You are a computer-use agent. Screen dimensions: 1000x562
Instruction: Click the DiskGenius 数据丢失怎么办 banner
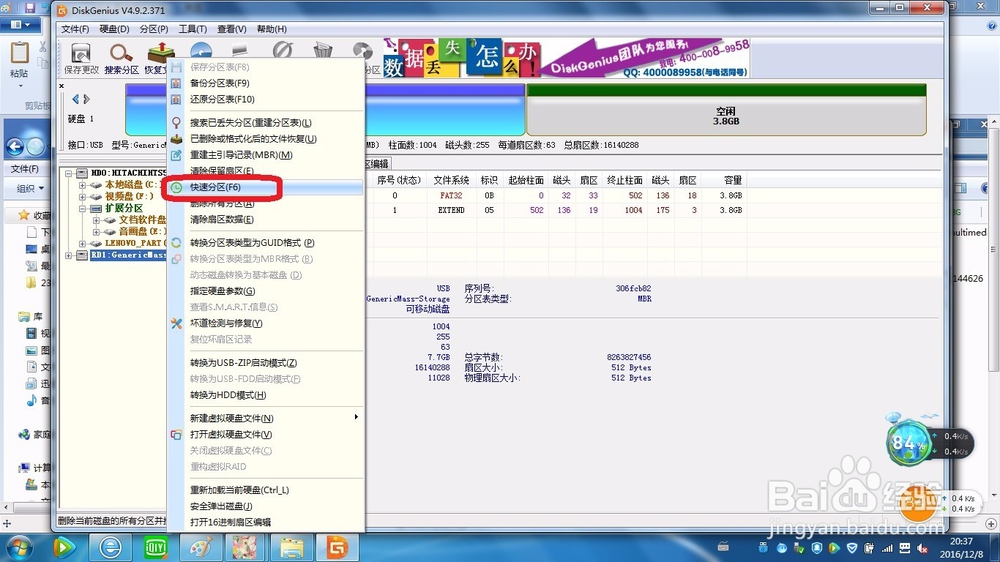(x=566, y=58)
